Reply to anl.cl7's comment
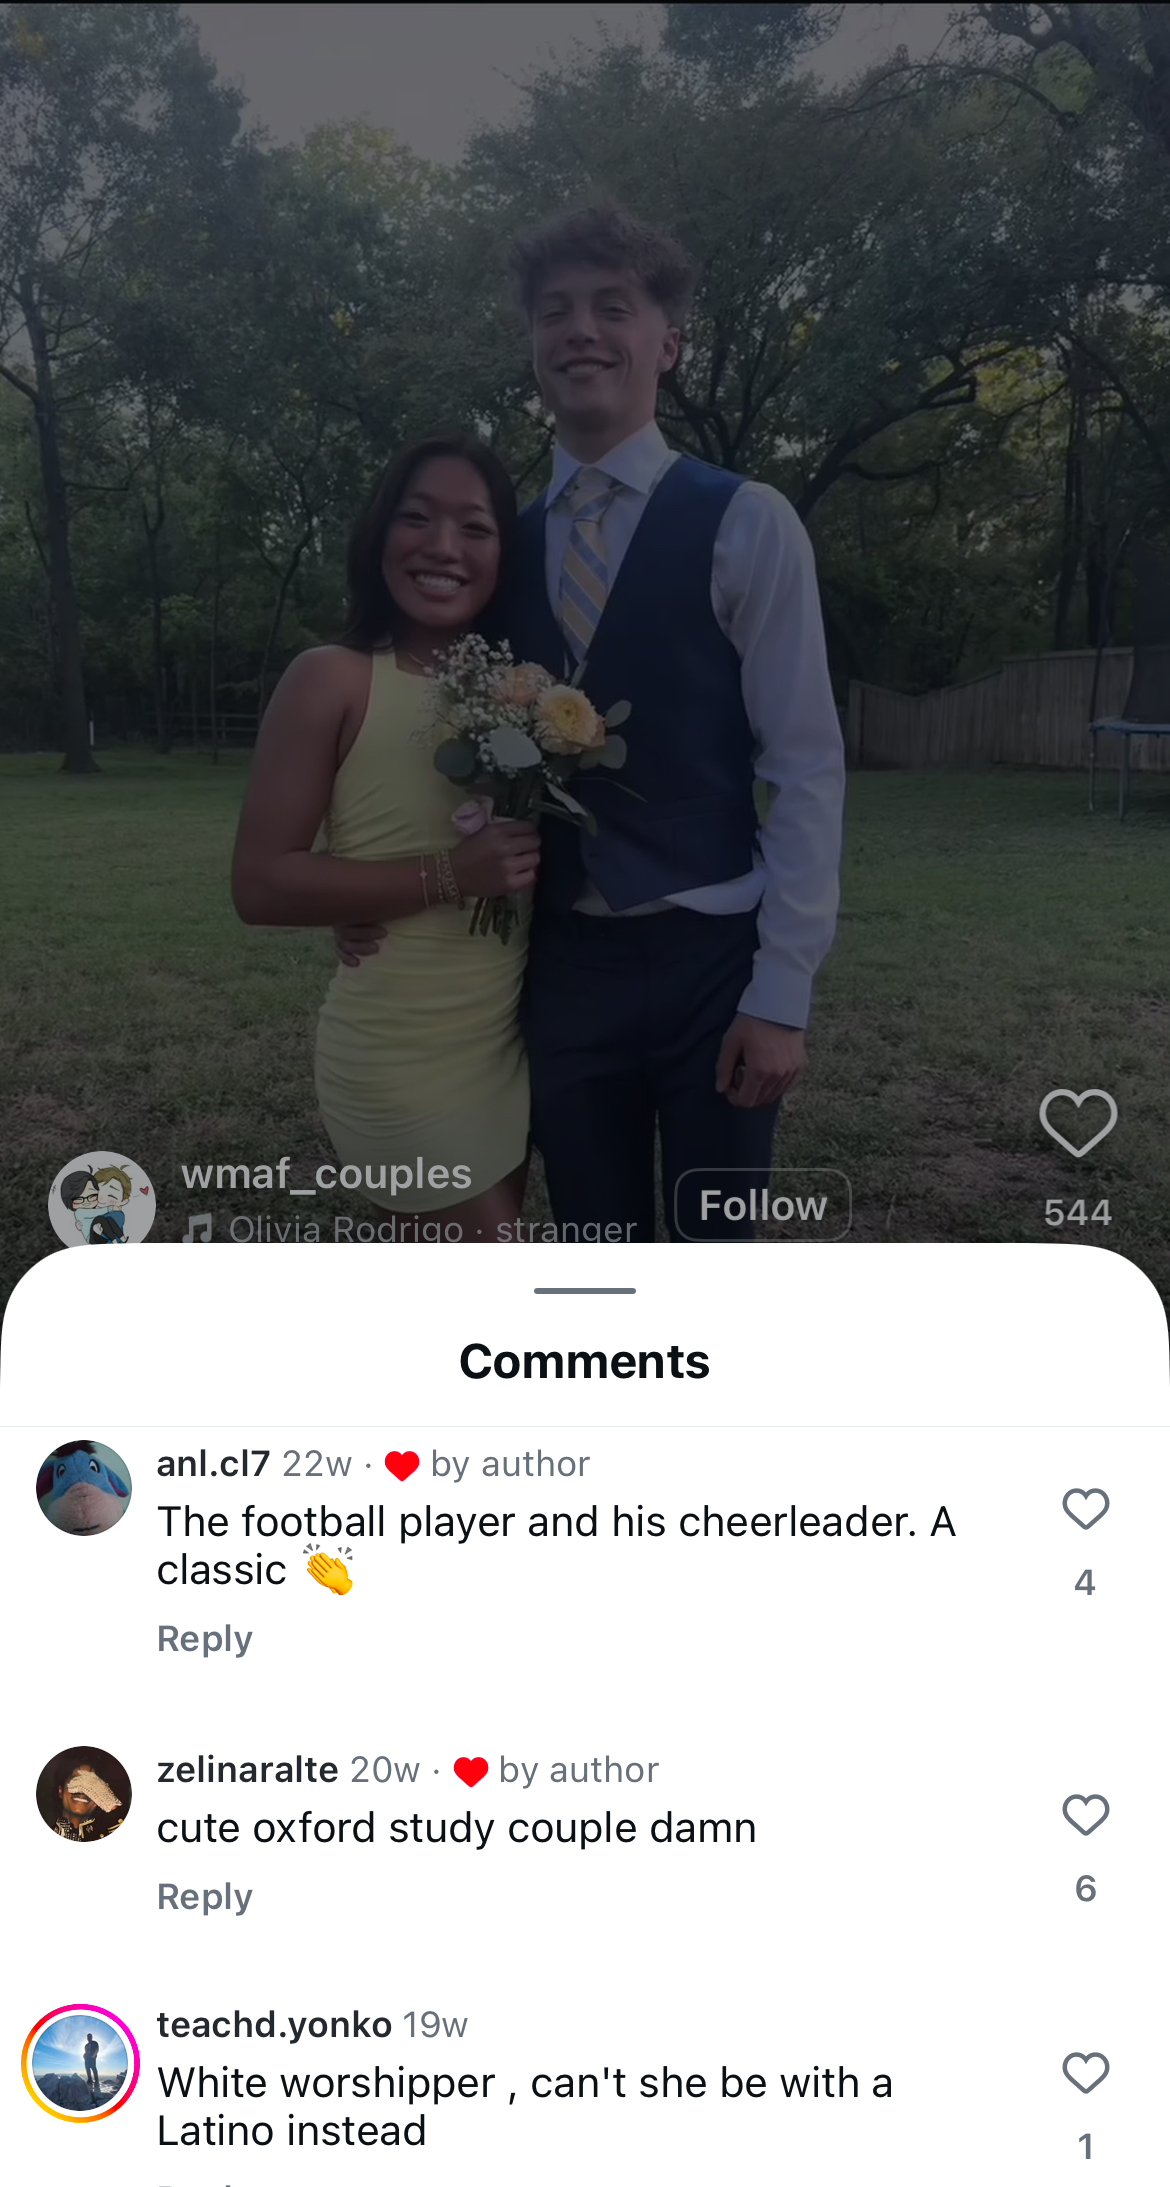Image resolution: width=1170 pixels, height=2187 pixels. [x=205, y=1638]
